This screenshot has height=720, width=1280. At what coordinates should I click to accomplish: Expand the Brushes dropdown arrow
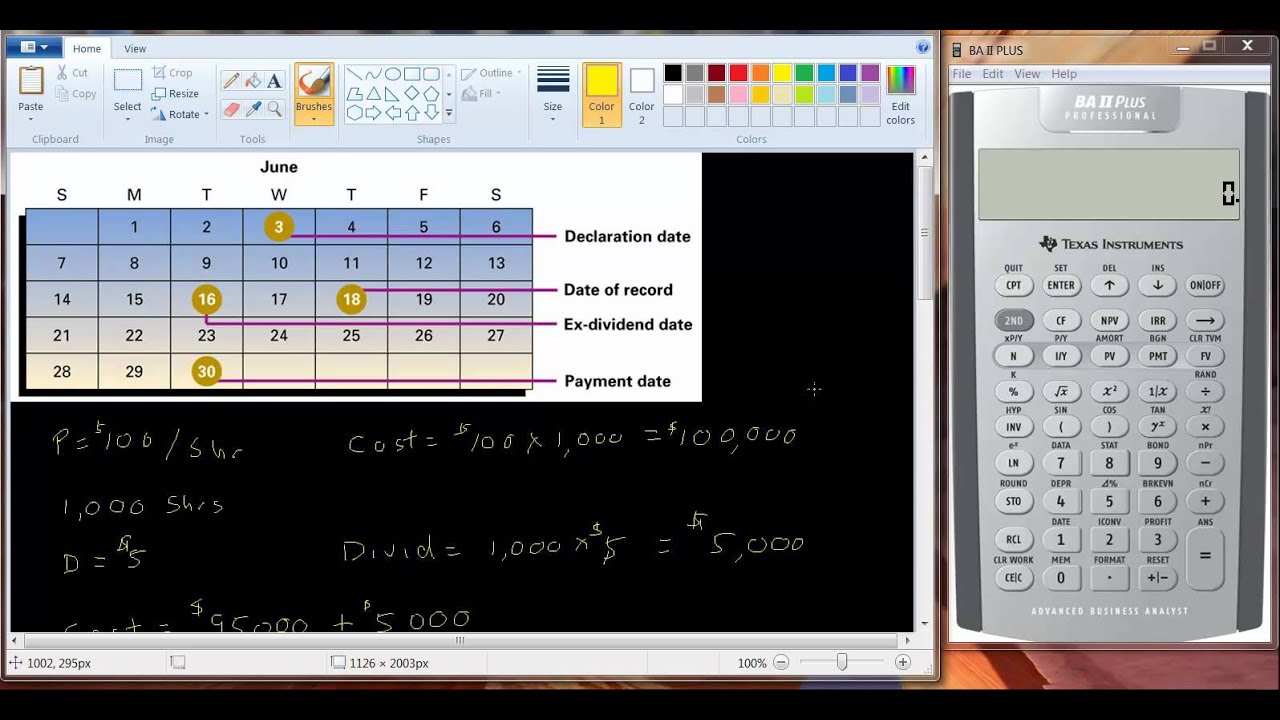point(314,119)
